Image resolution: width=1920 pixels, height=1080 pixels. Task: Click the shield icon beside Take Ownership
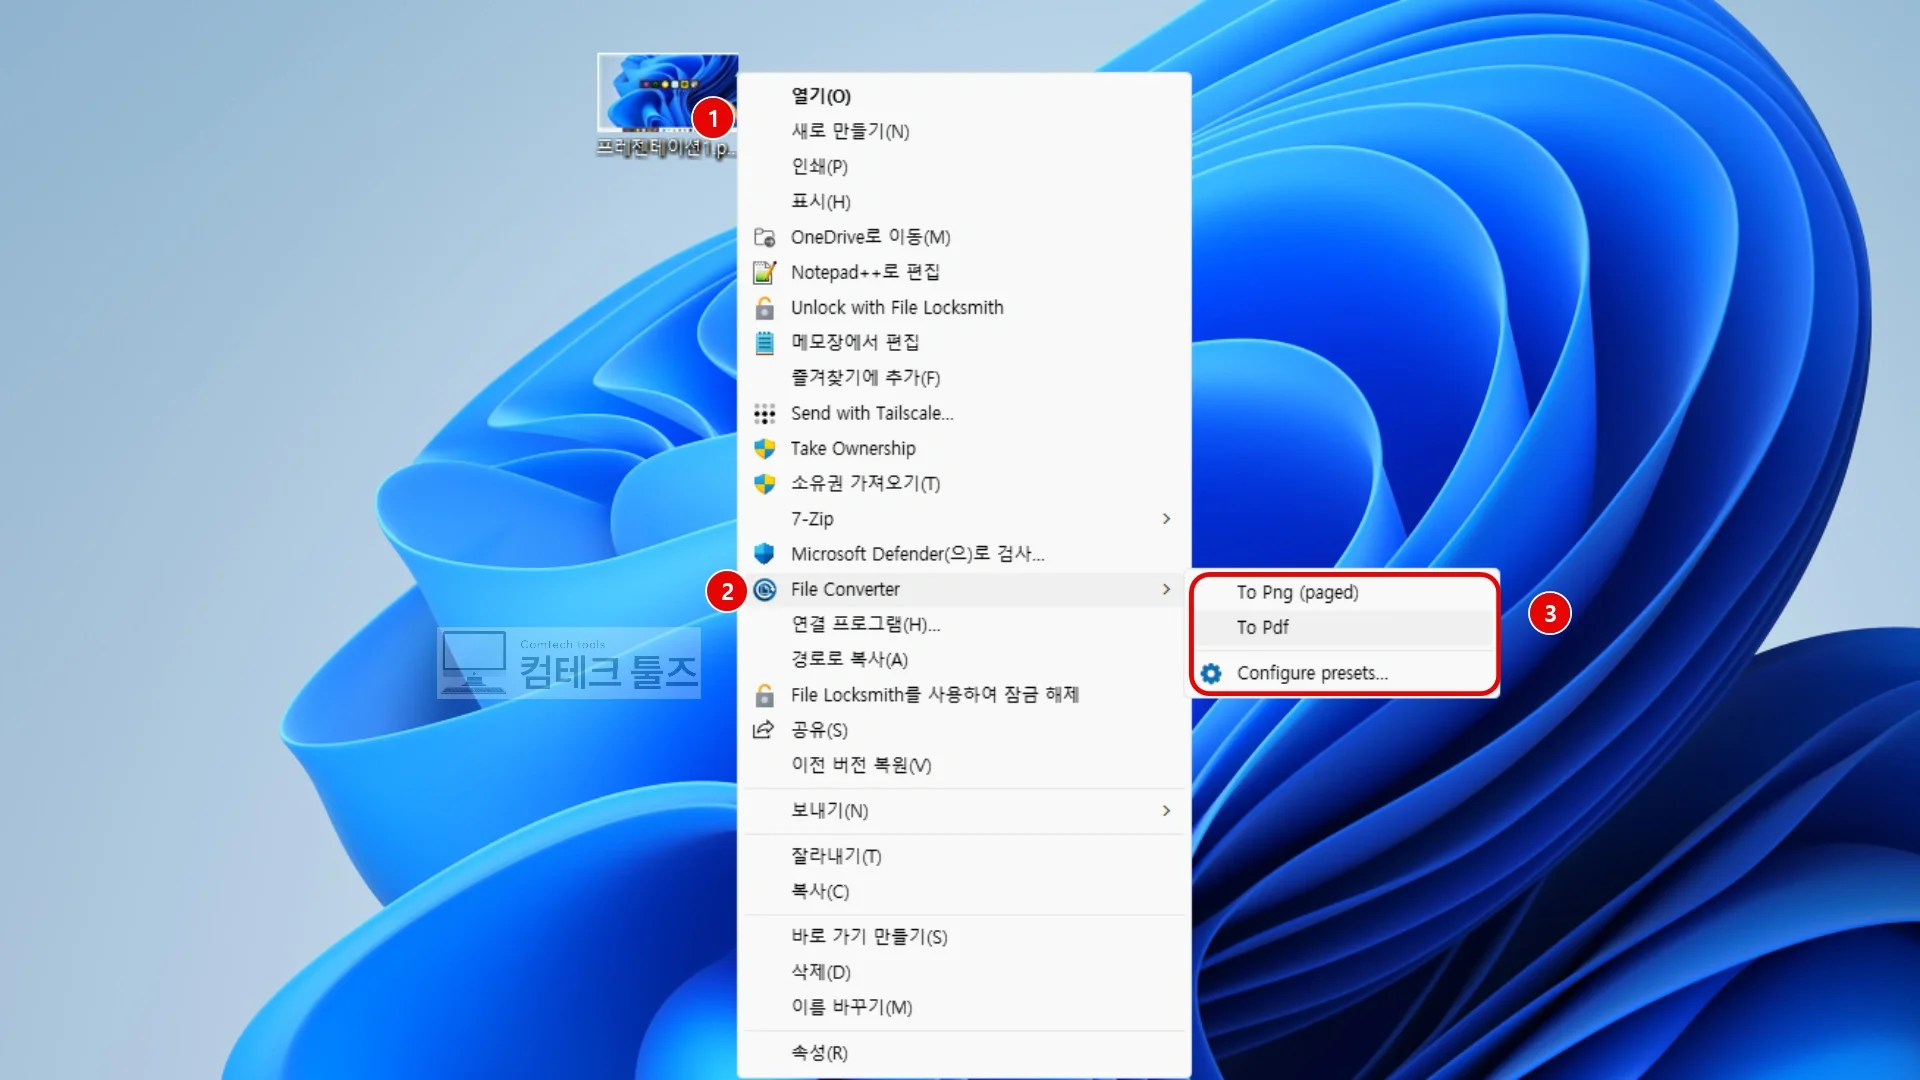pos(764,448)
